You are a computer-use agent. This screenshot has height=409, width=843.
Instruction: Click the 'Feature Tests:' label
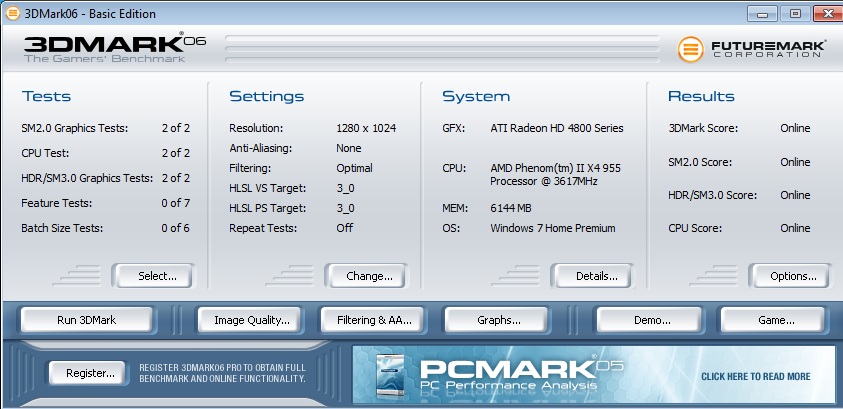(x=56, y=203)
